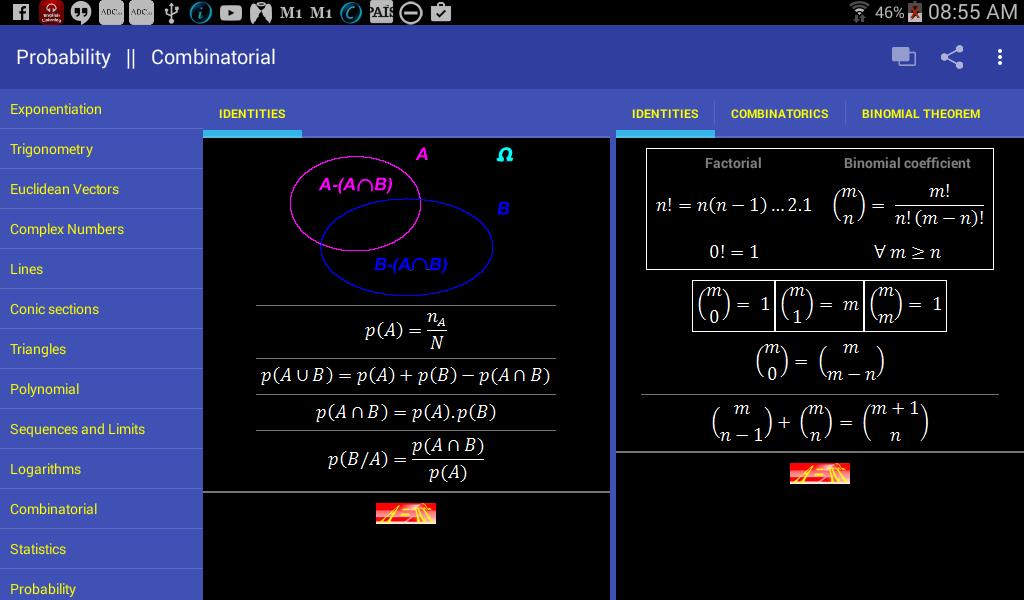Viewport: 1024px width, 600px height.
Task: Switch to the Combinatorics tab
Action: 779,114
